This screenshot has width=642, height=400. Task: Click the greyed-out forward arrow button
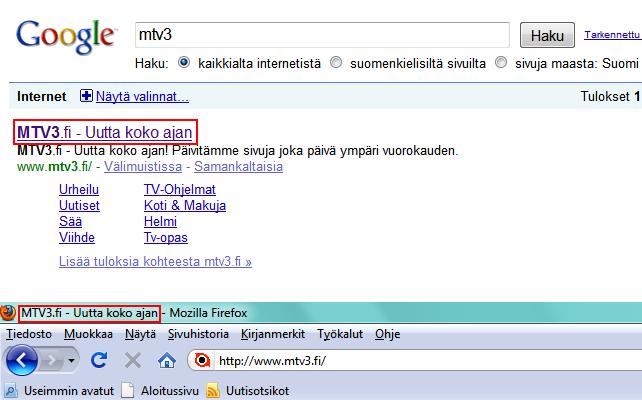point(52,360)
